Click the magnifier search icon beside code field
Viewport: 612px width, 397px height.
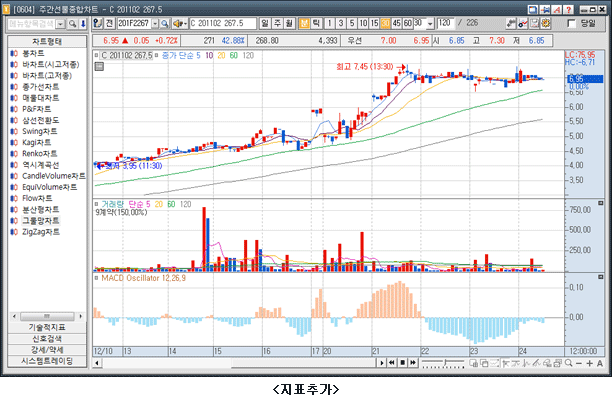[165, 24]
